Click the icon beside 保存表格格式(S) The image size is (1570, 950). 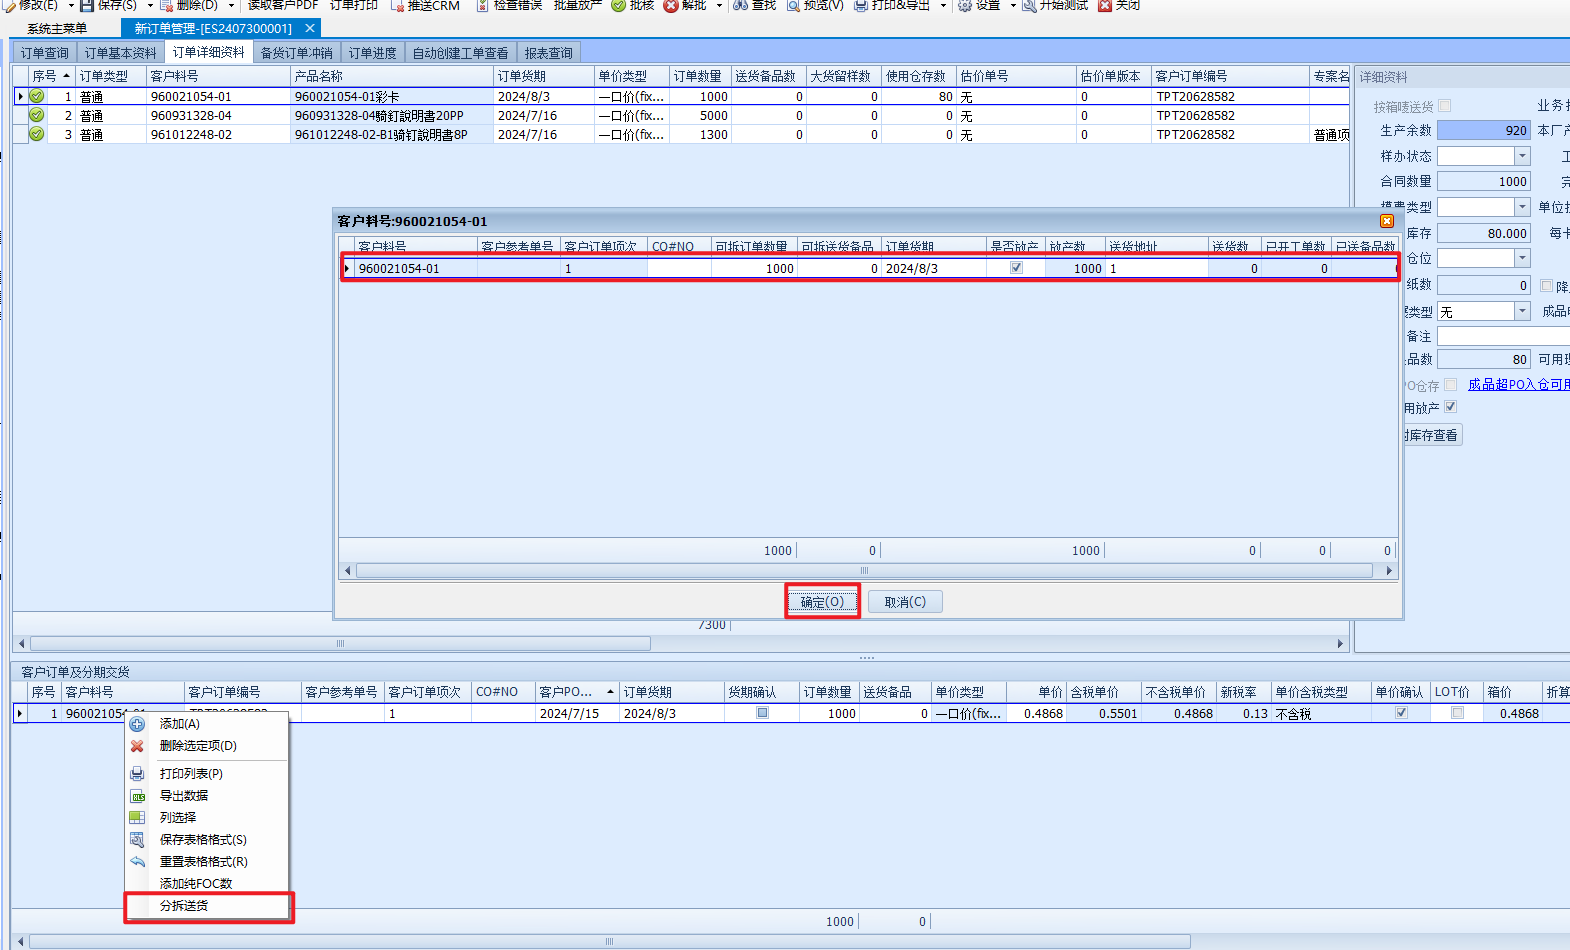tap(138, 840)
